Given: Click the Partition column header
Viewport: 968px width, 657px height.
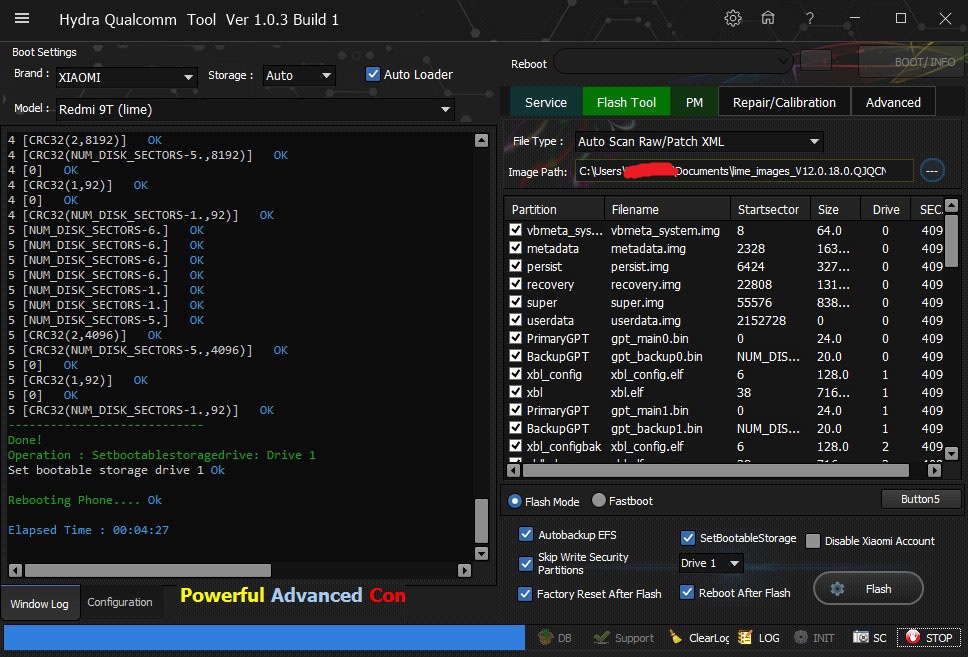Looking at the screenshot, I should pyautogui.click(x=554, y=209).
